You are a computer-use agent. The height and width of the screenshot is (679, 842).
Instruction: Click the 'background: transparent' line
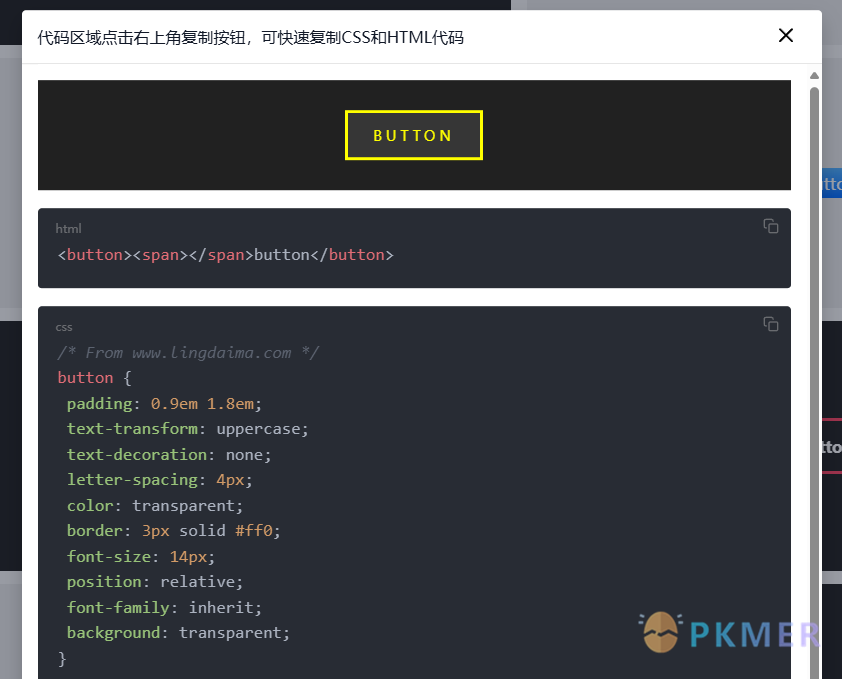178,633
